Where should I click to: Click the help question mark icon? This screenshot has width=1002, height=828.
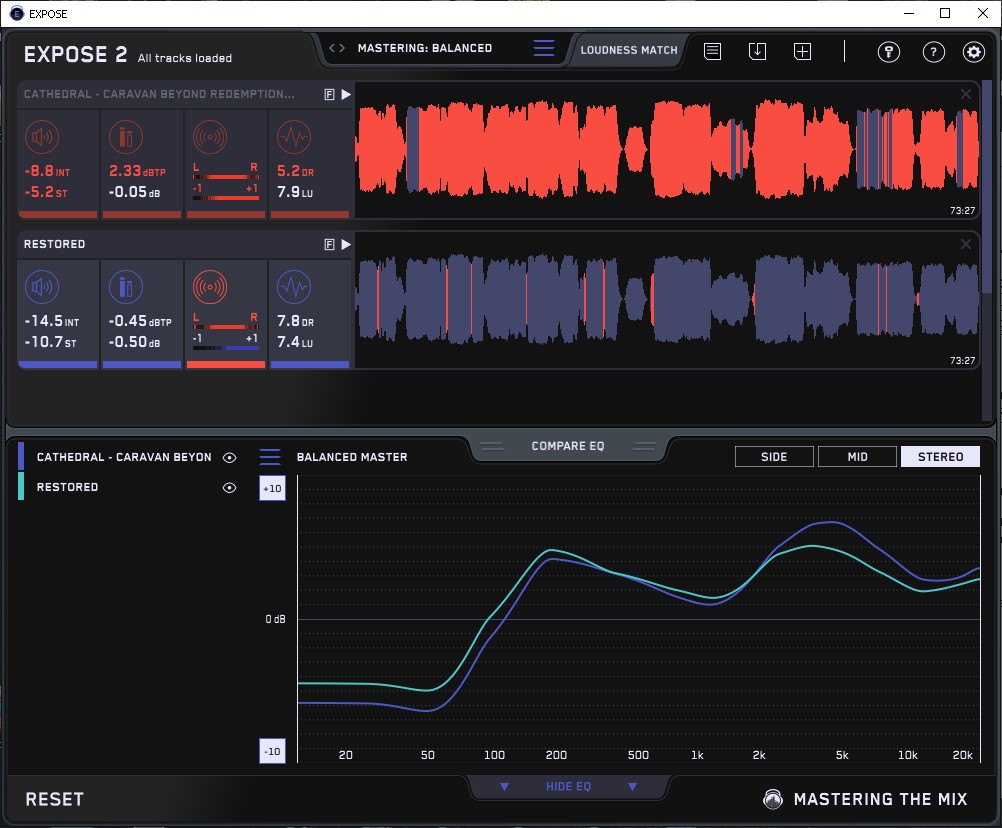click(933, 52)
